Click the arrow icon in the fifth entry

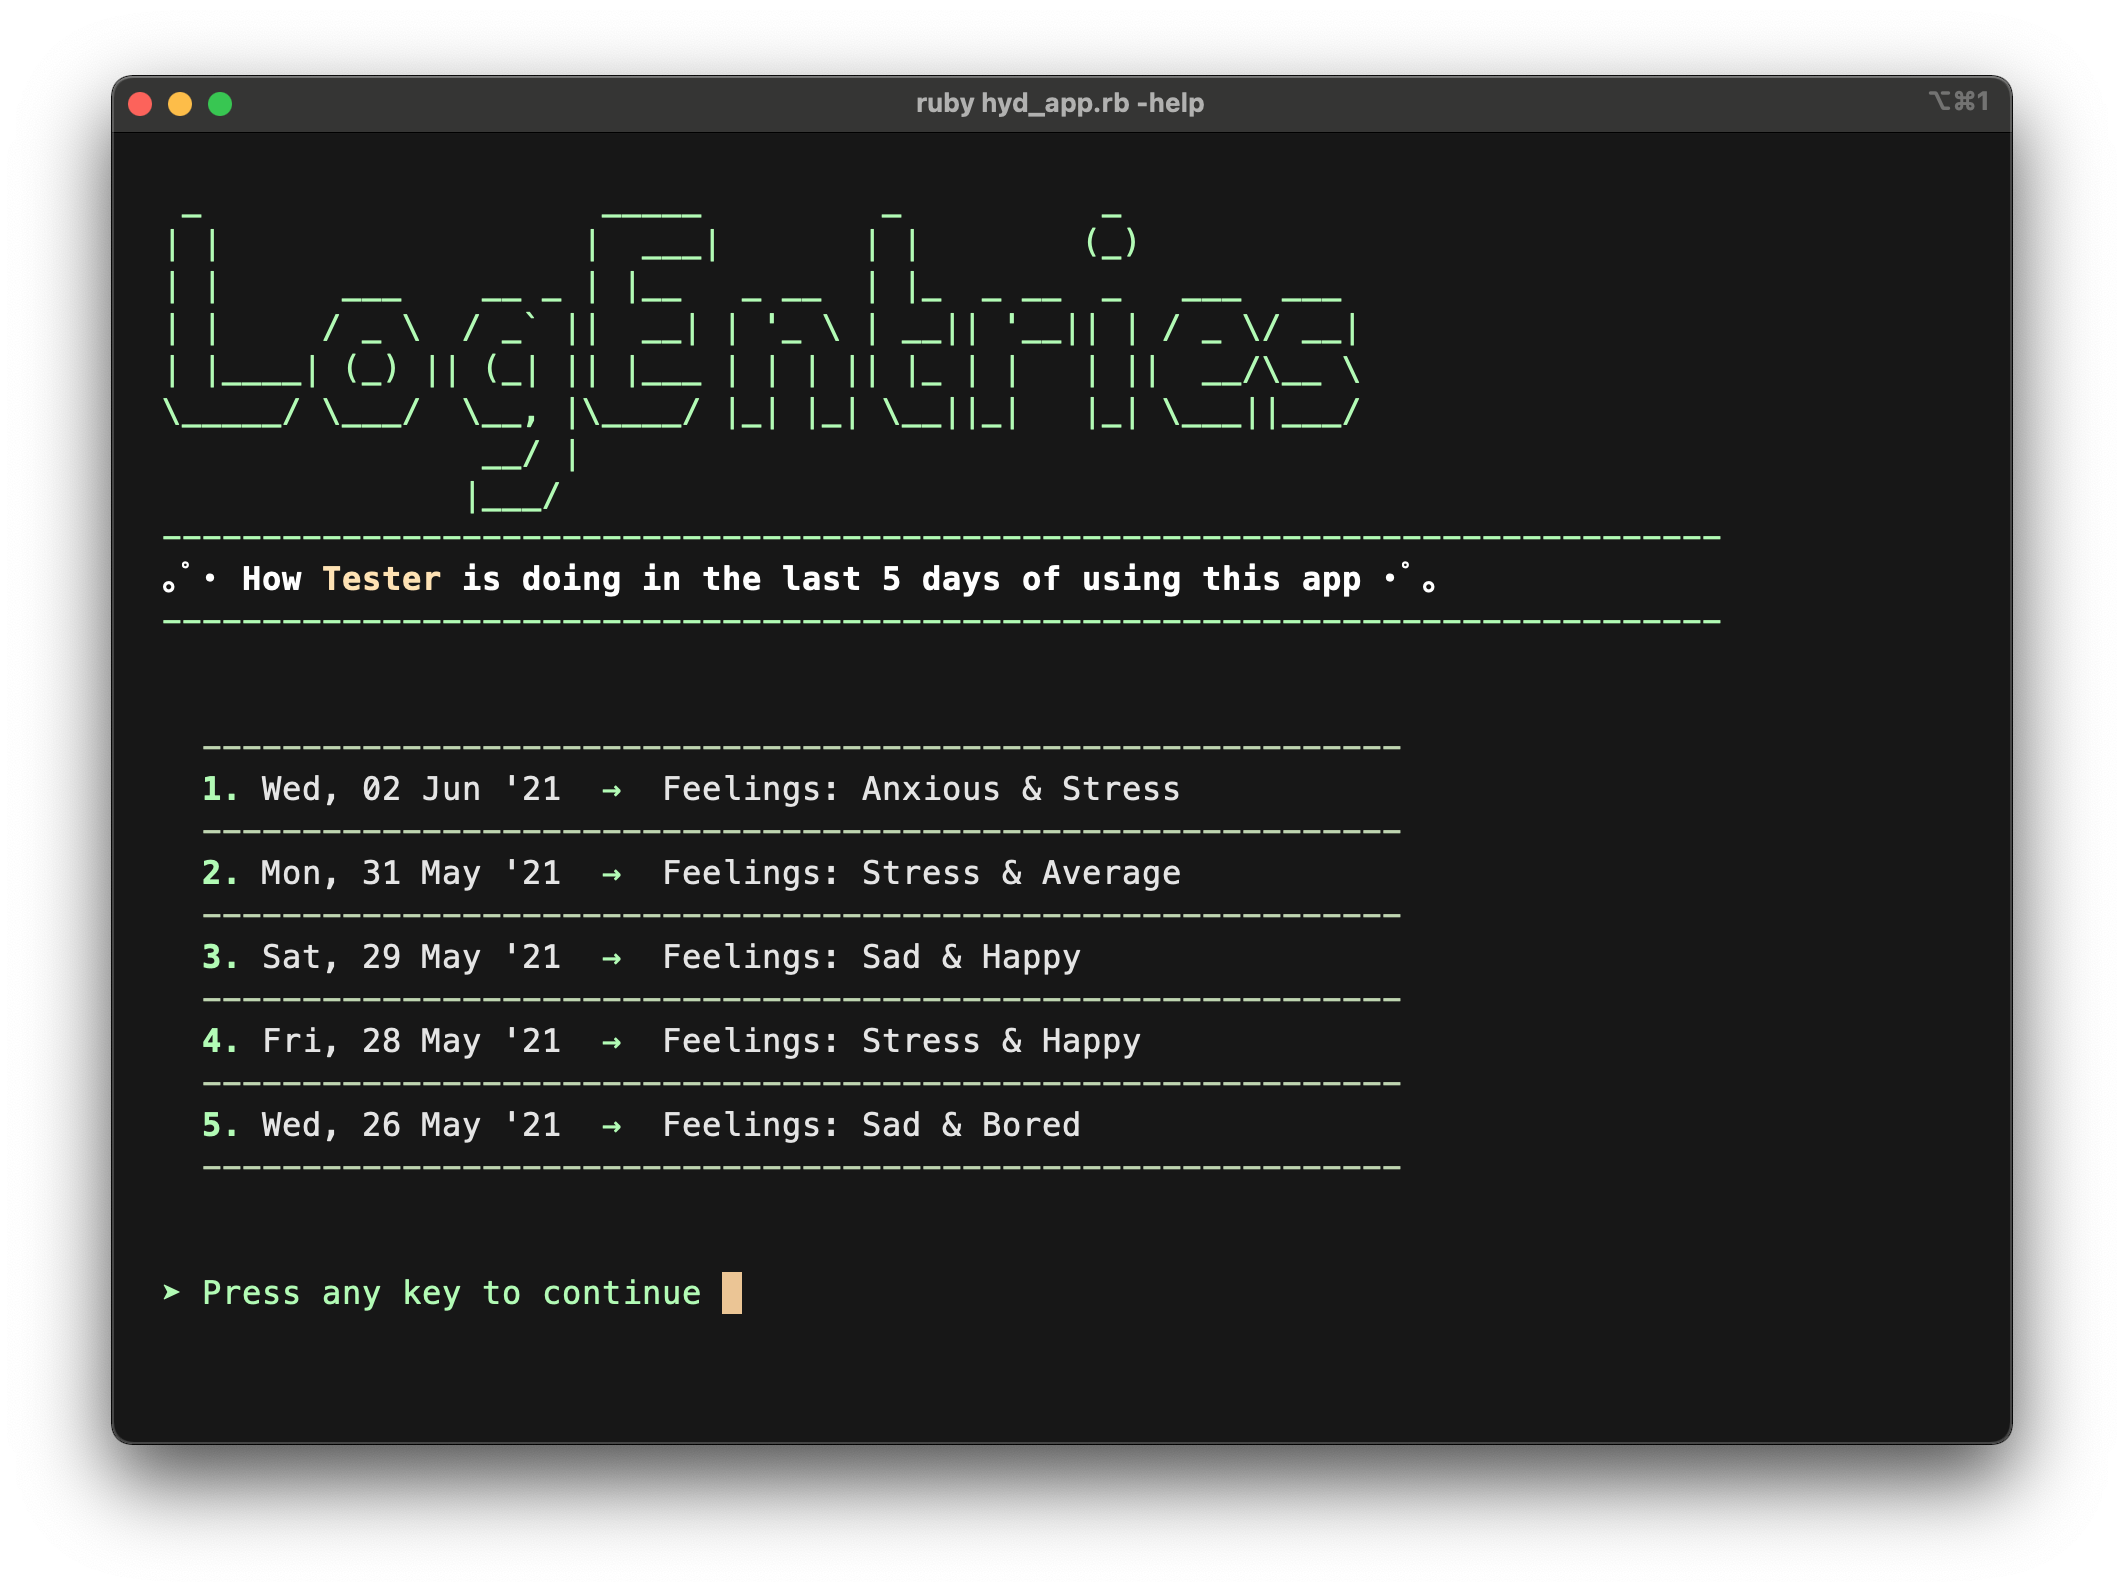pyautogui.click(x=611, y=1126)
